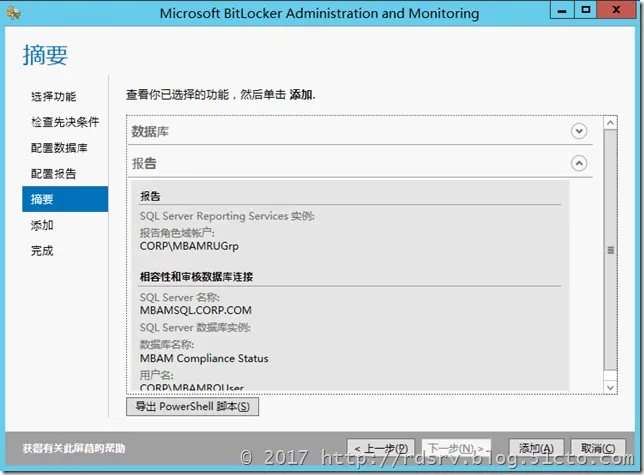The image size is (644, 475).
Task: Open 获得有关此屏幕的帮助 help link
Action: [x=74, y=448]
